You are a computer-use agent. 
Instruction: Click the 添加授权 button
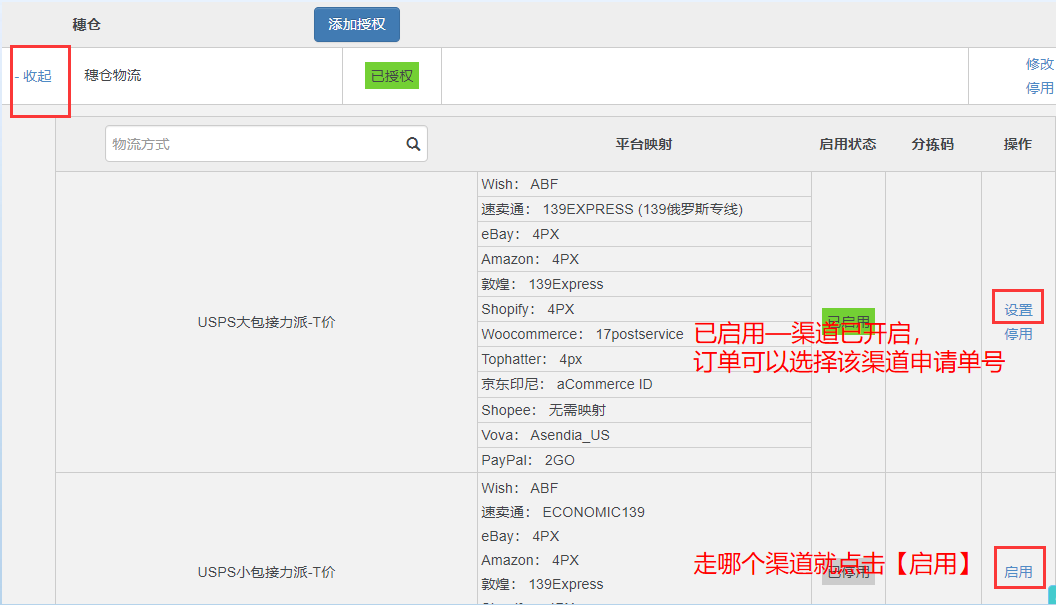pyautogui.click(x=356, y=24)
